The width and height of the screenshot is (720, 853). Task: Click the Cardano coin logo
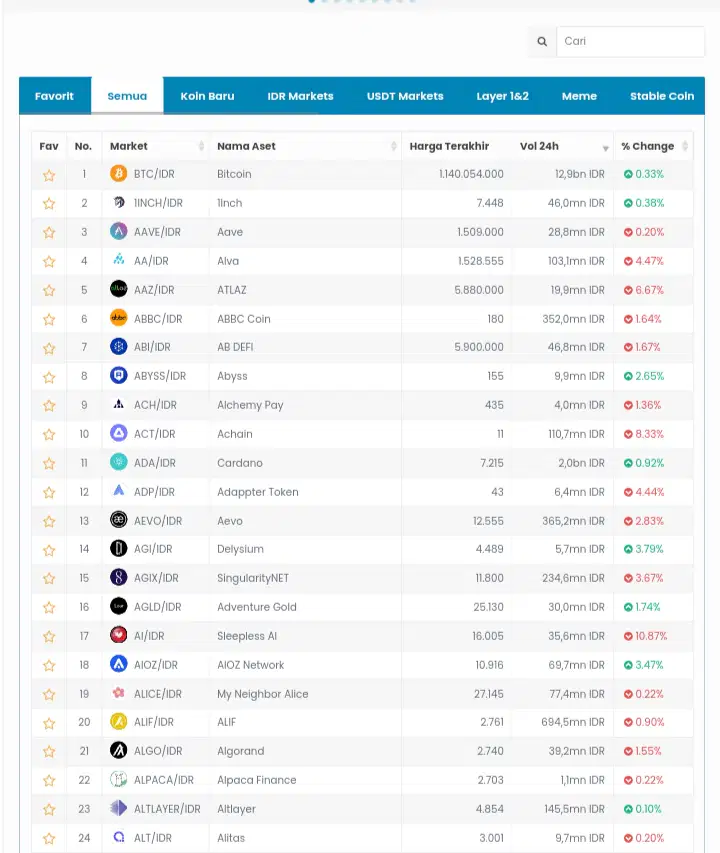pos(119,462)
